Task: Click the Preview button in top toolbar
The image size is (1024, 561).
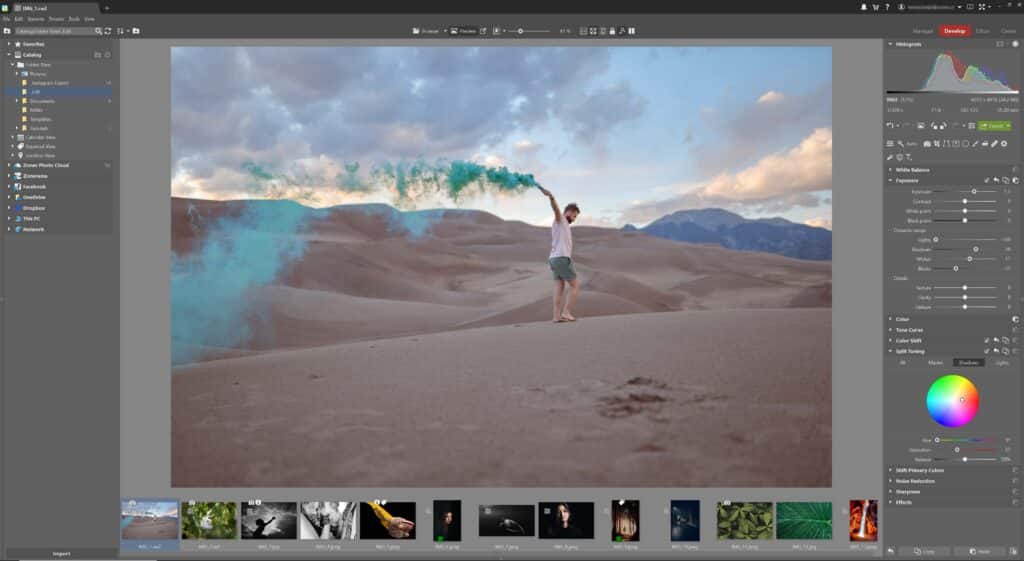Action: 463,31
